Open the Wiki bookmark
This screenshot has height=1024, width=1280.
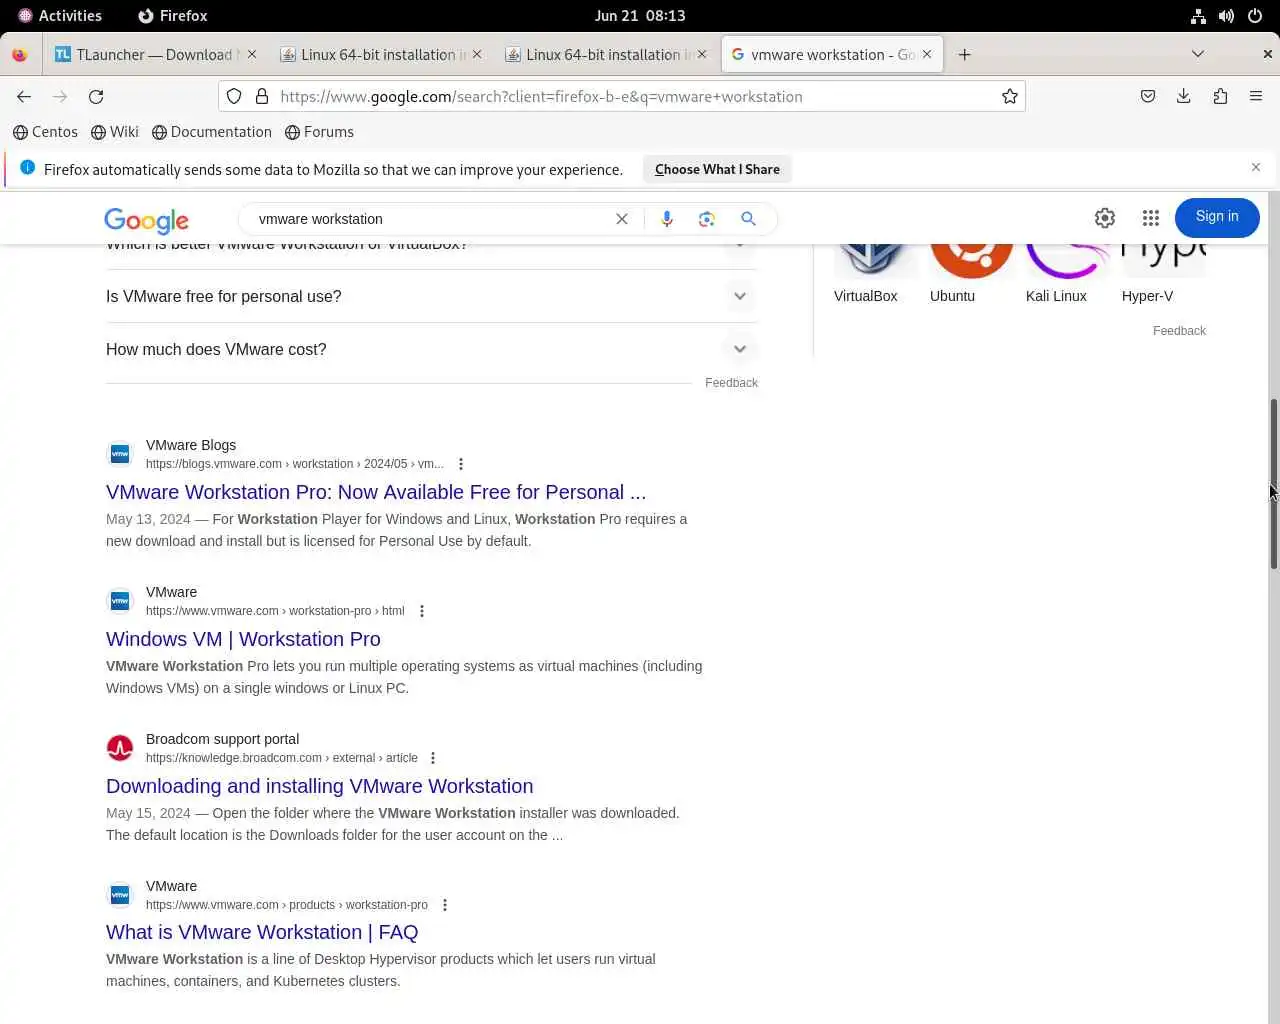pos(114,132)
